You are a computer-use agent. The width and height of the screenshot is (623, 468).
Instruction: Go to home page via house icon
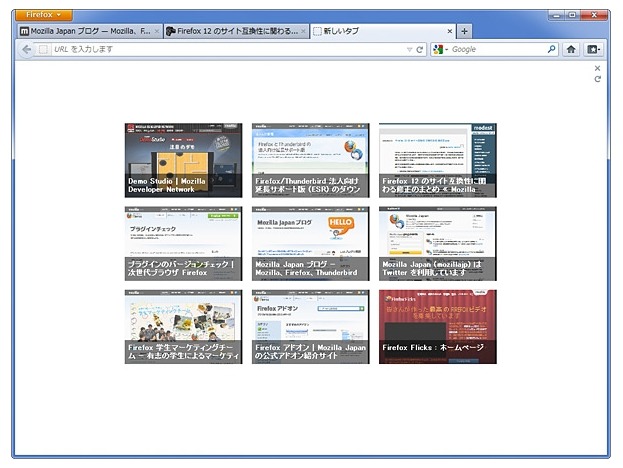pyautogui.click(x=571, y=49)
